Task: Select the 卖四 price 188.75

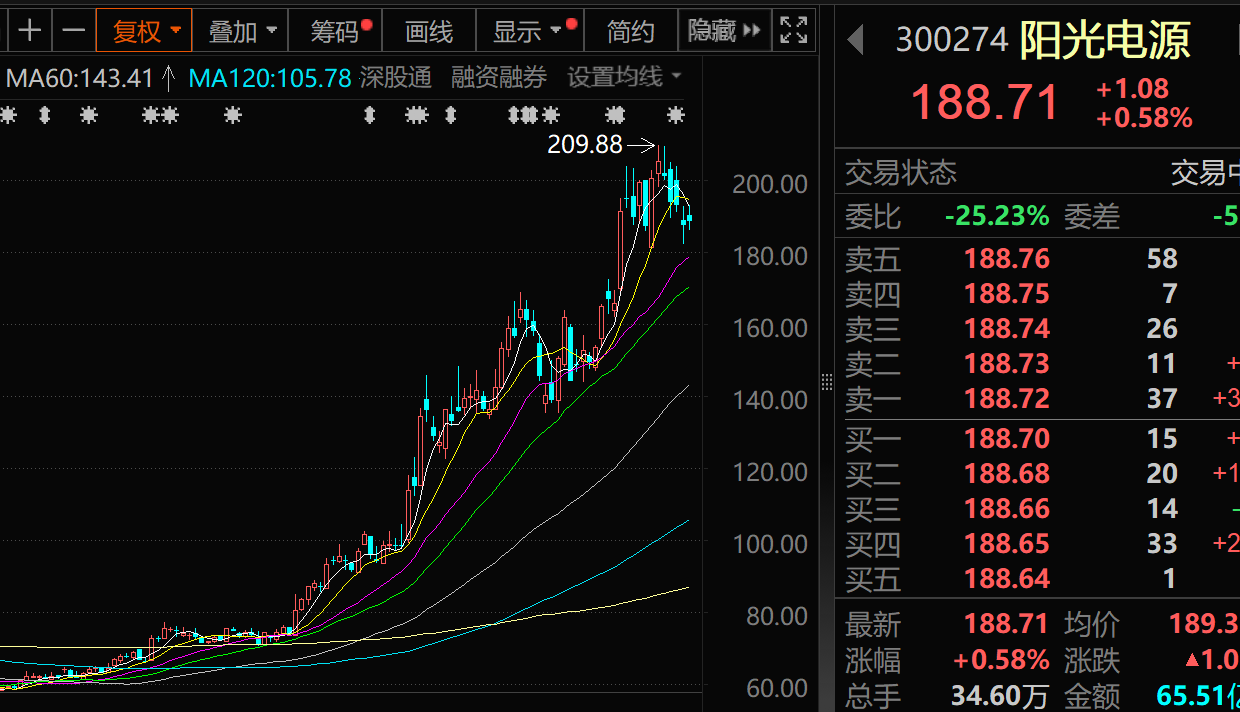Action: click(1007, 294)
